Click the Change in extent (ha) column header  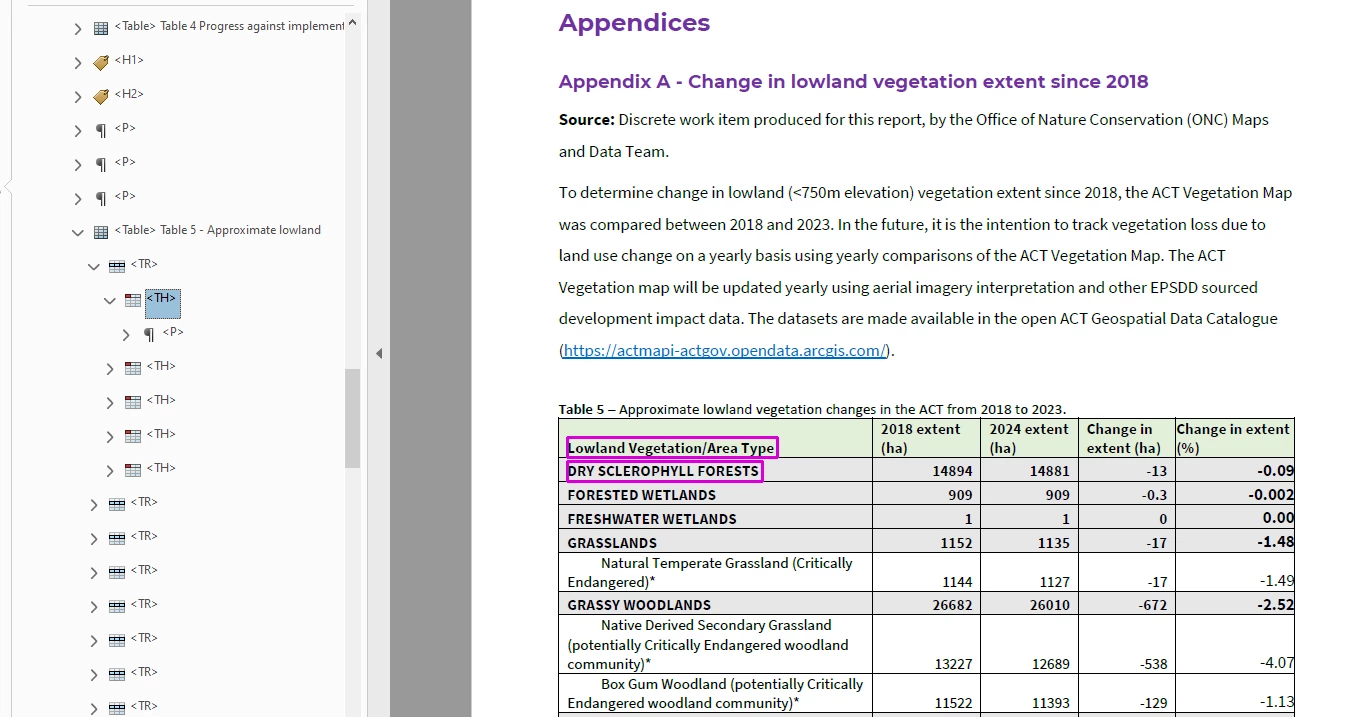click(1127, 438)
